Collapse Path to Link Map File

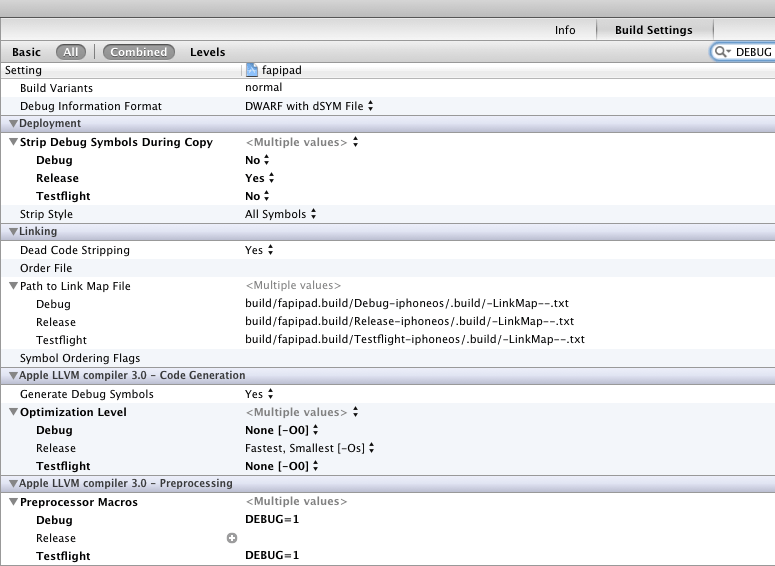tap(13, 286)
